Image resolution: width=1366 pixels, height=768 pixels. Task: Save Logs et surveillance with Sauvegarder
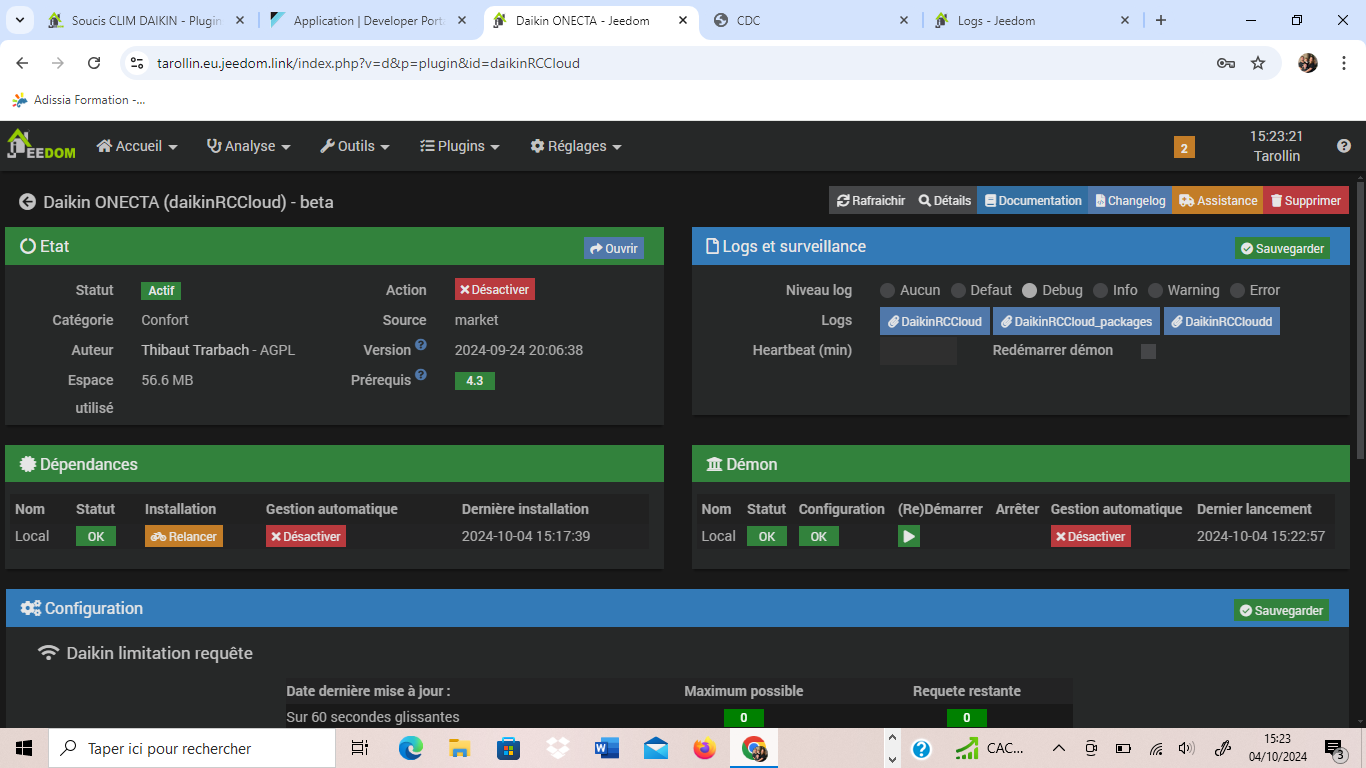point(1282,248)
